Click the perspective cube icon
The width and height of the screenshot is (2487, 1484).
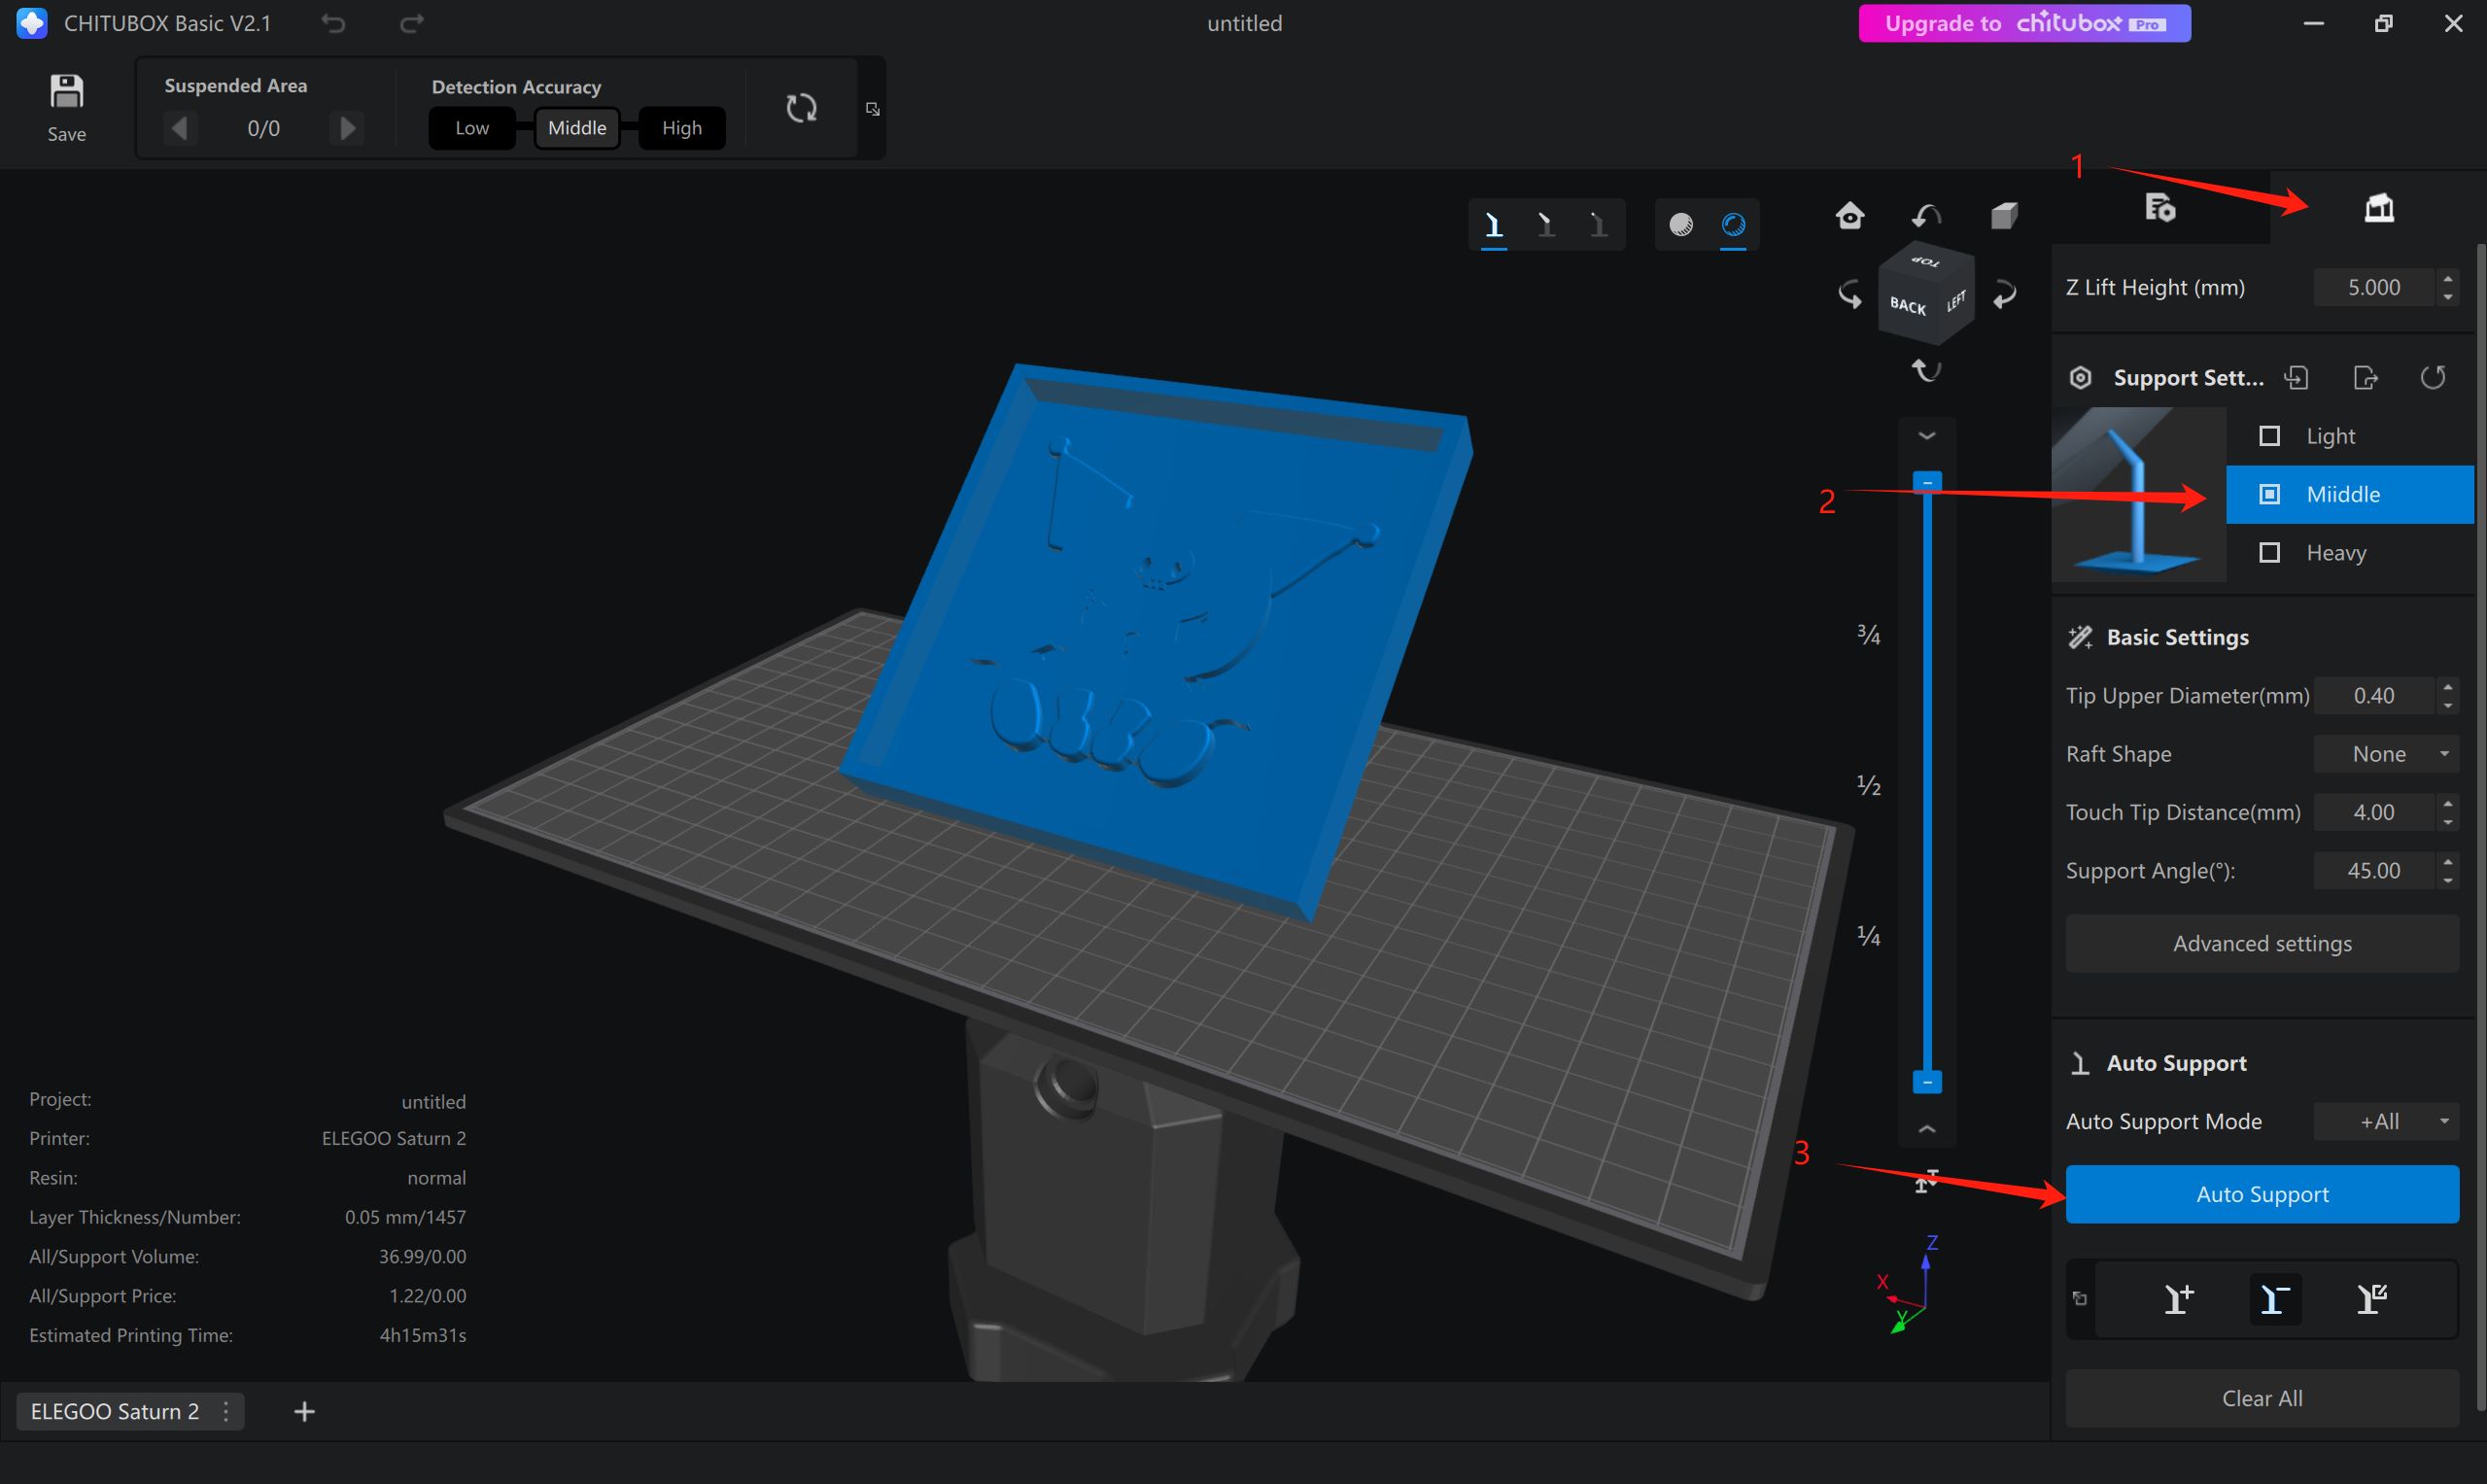click(x=2004, y=215)
